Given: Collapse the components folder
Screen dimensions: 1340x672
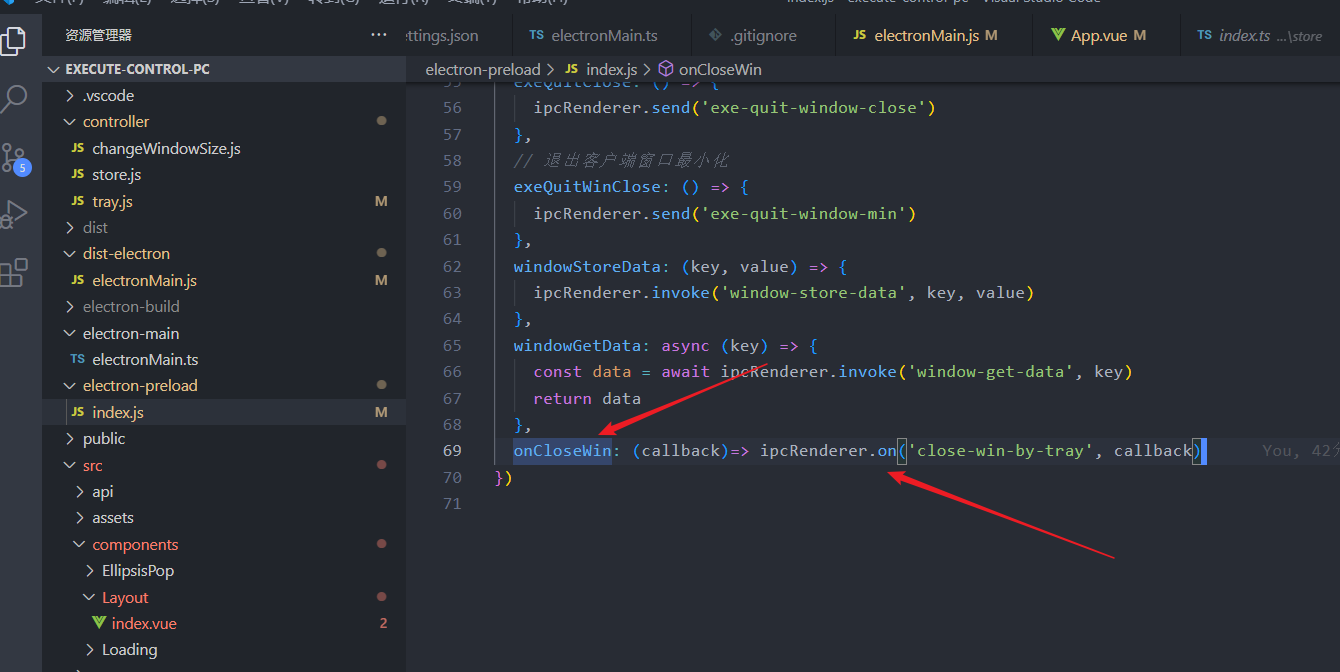Looking at the screenshot, I should click(135, 545).
